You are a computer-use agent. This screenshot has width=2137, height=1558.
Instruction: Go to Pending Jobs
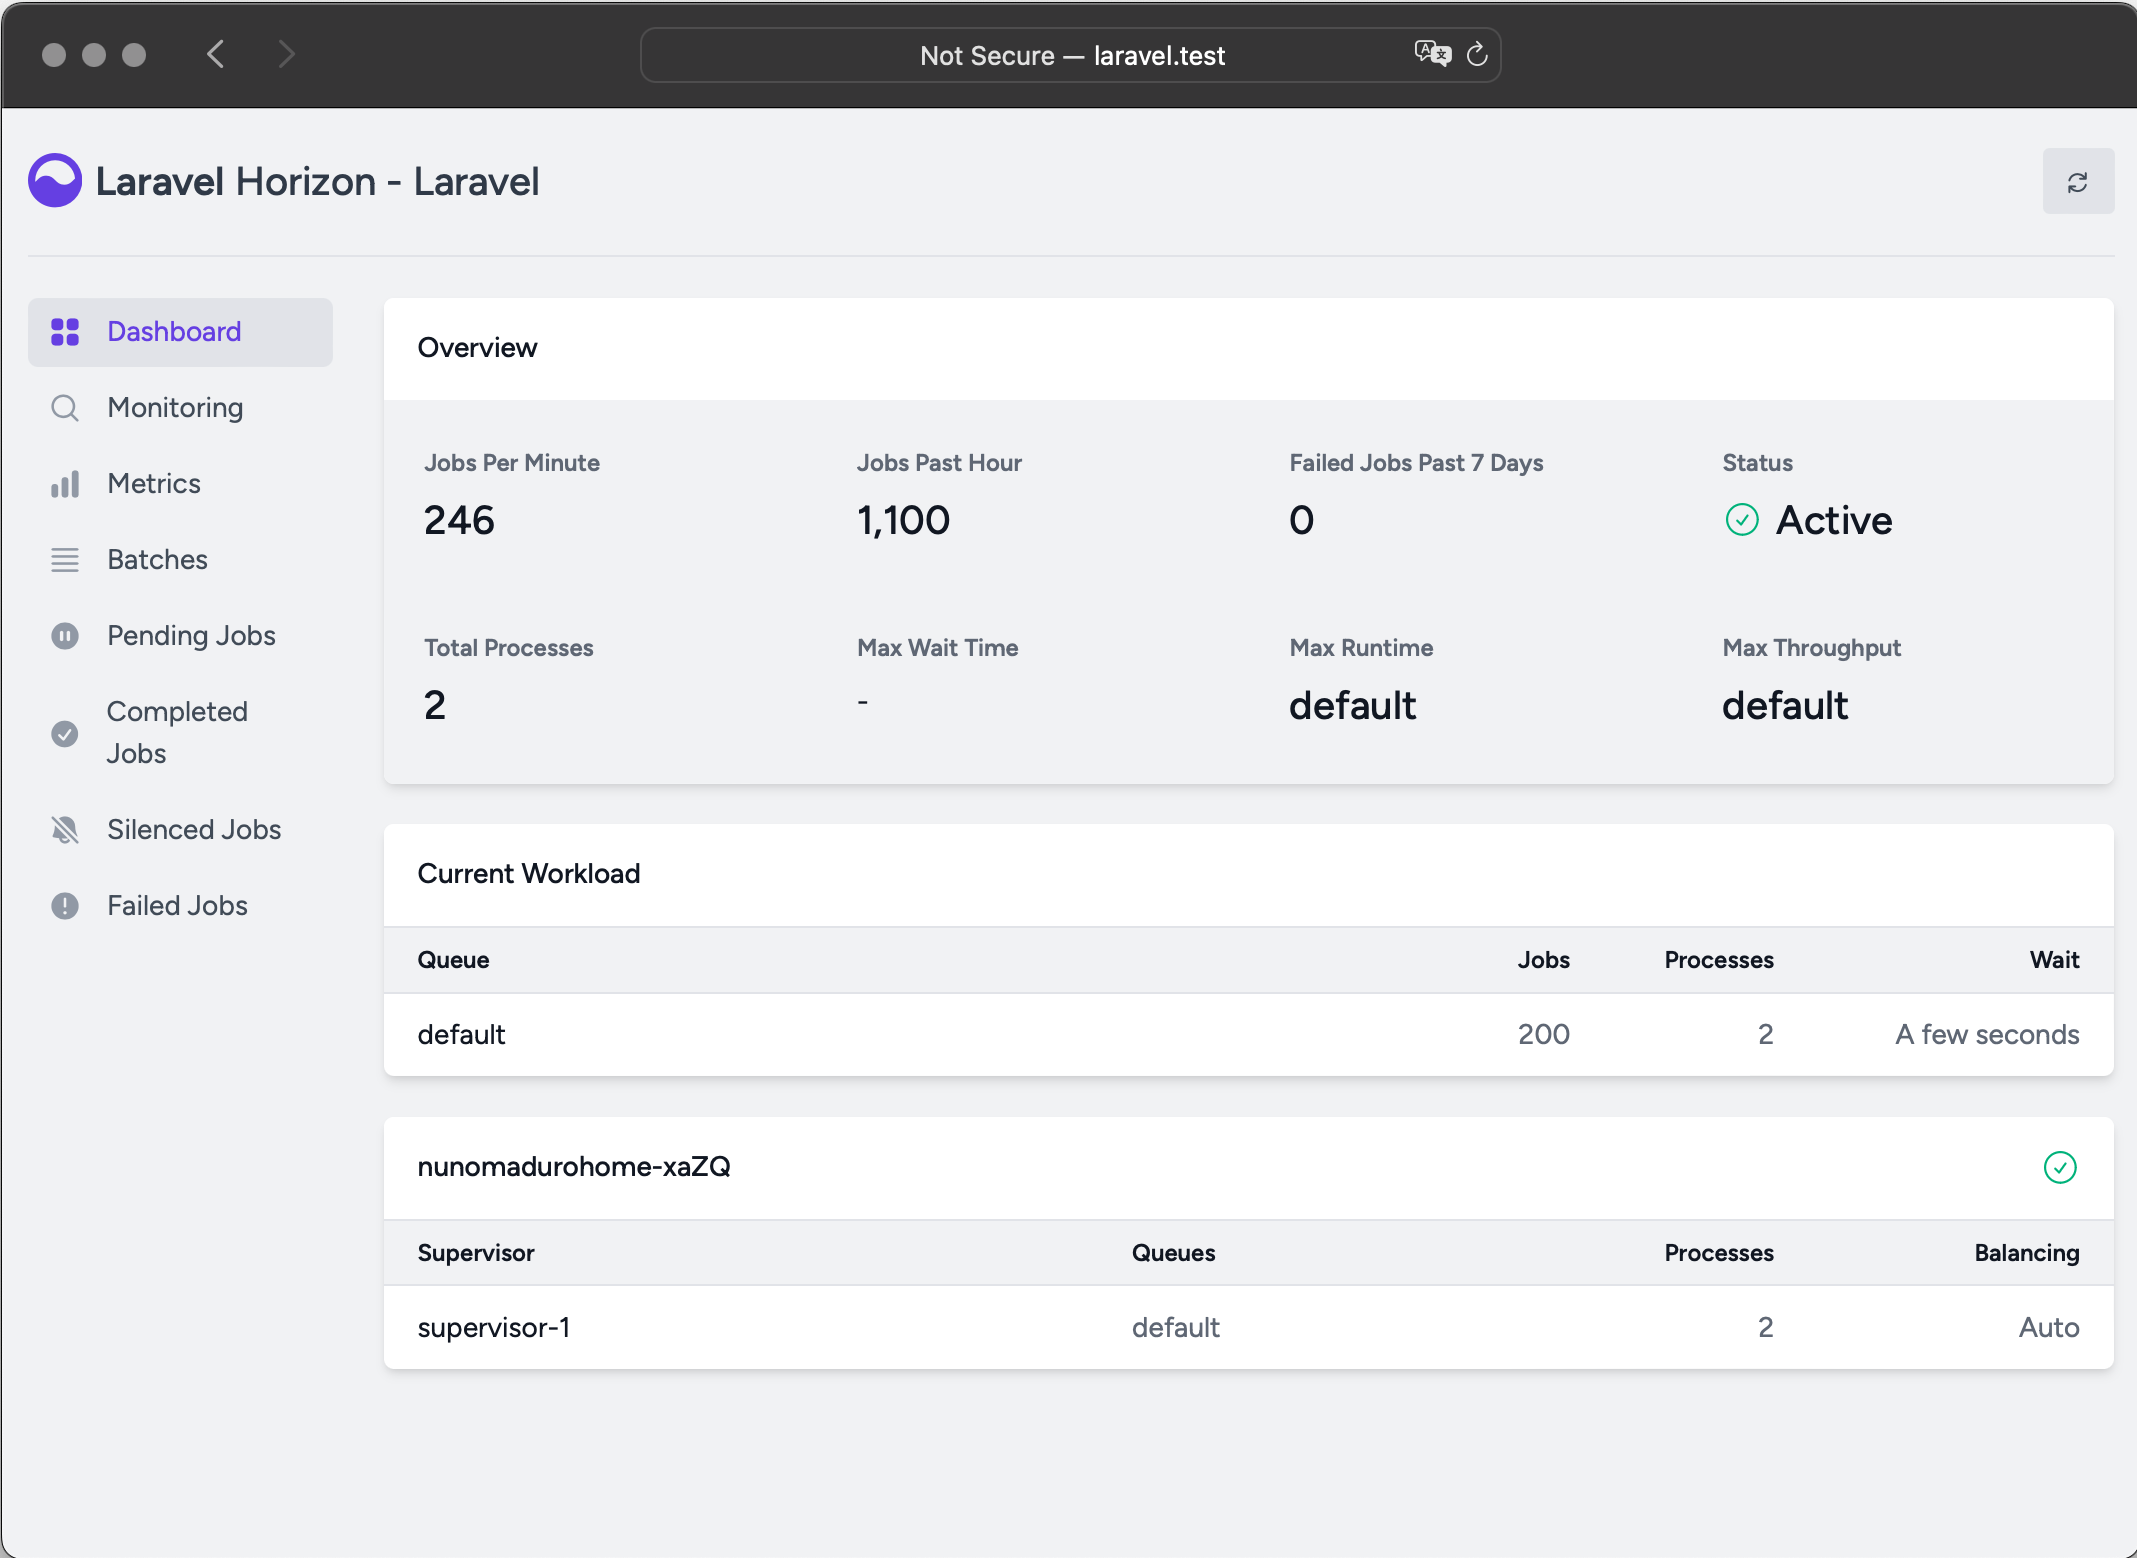180,636
